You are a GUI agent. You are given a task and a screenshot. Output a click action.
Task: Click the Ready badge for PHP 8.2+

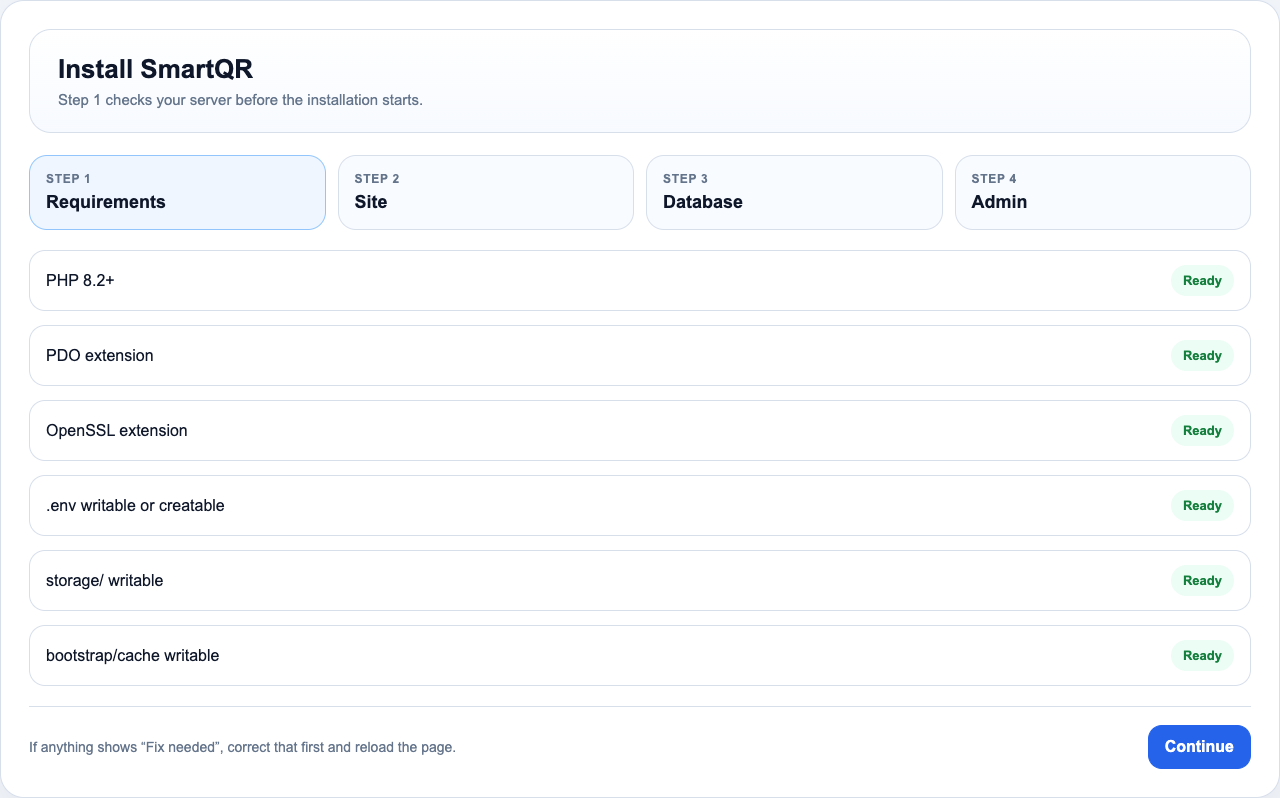click(x=1202, y=281)
